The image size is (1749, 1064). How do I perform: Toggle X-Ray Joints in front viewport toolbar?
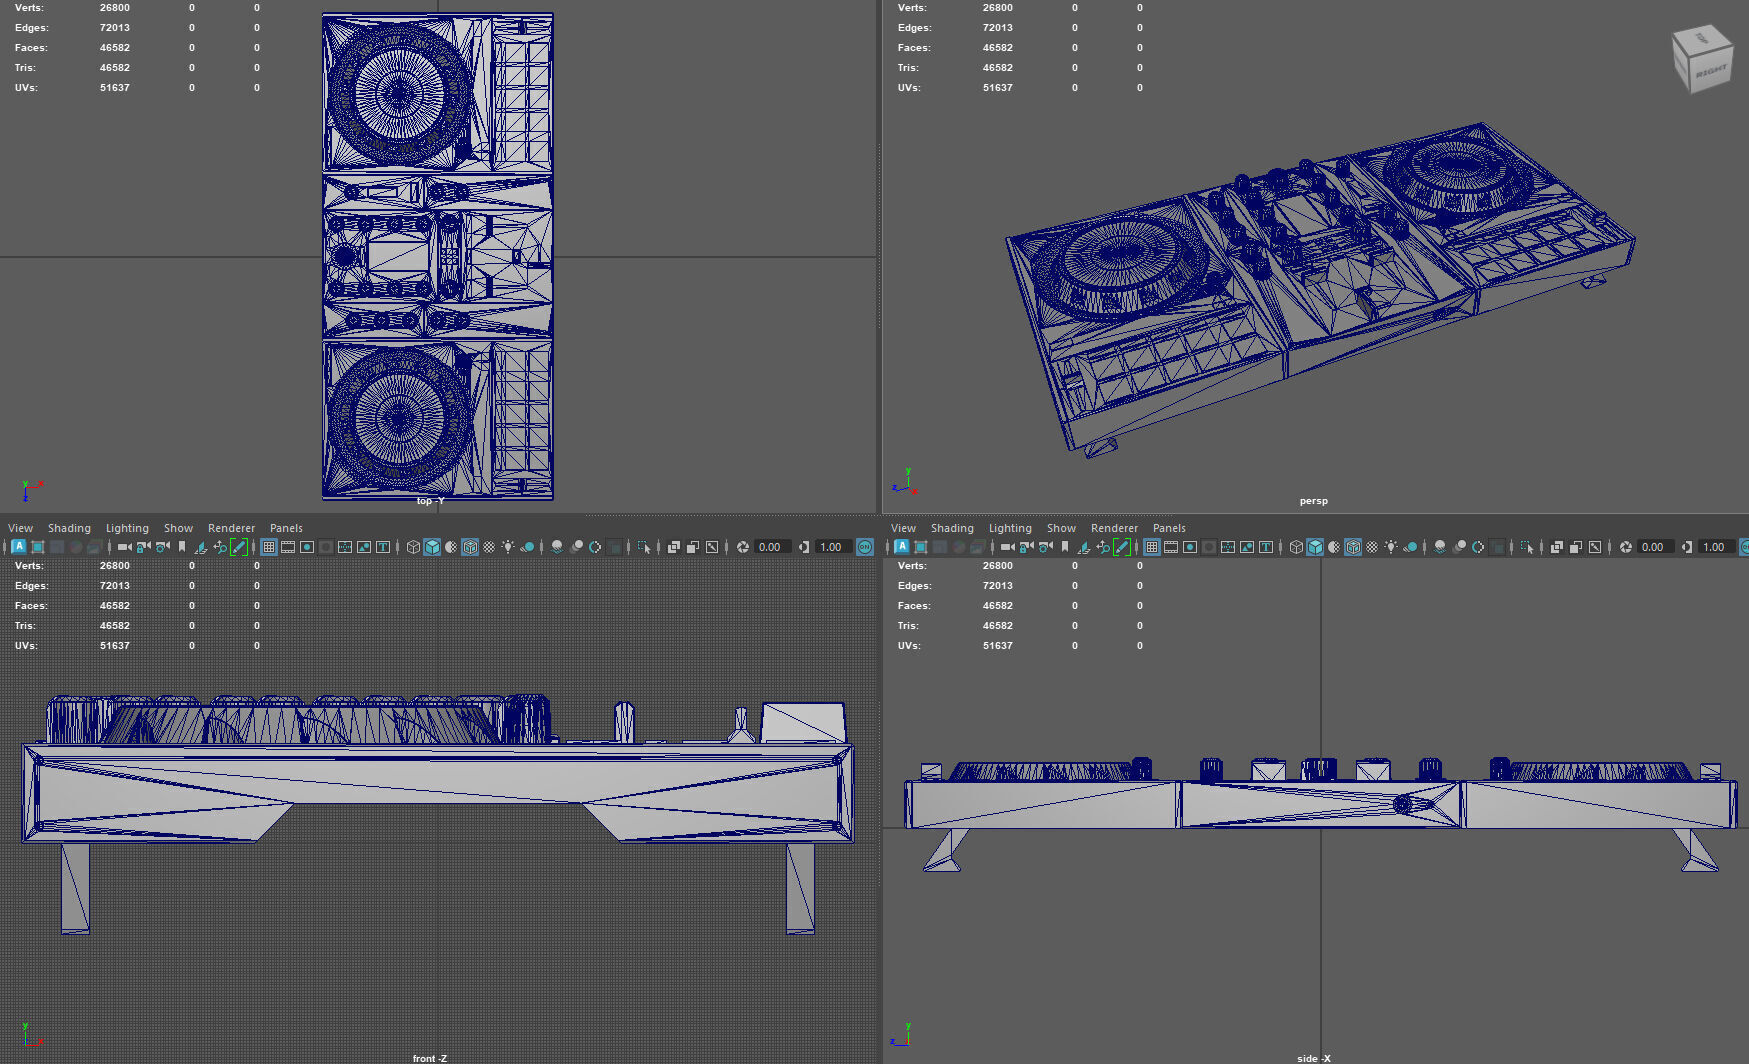[x=712, y=547]
